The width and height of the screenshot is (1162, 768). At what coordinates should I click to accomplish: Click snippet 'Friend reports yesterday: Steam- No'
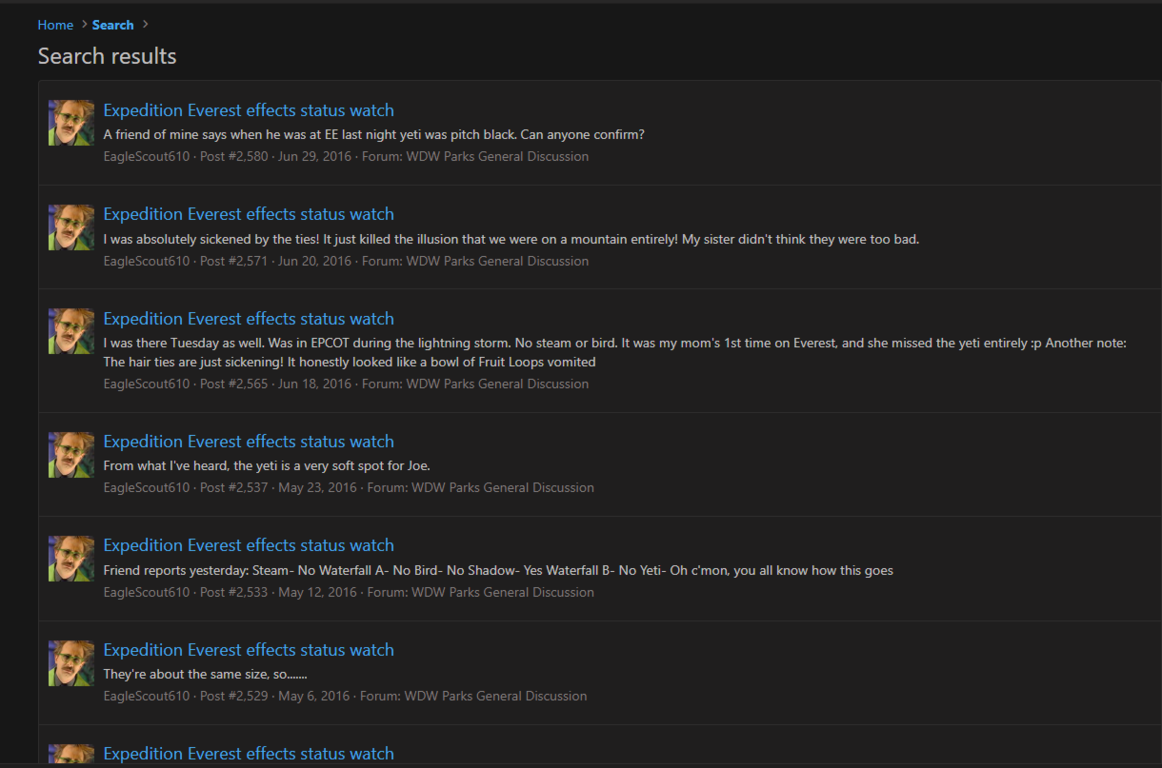498,571
